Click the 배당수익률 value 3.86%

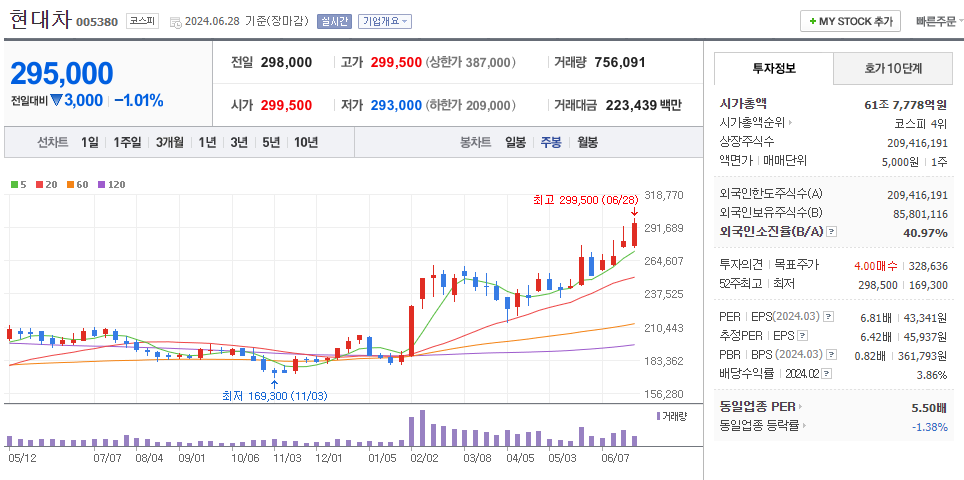(932, 374)
